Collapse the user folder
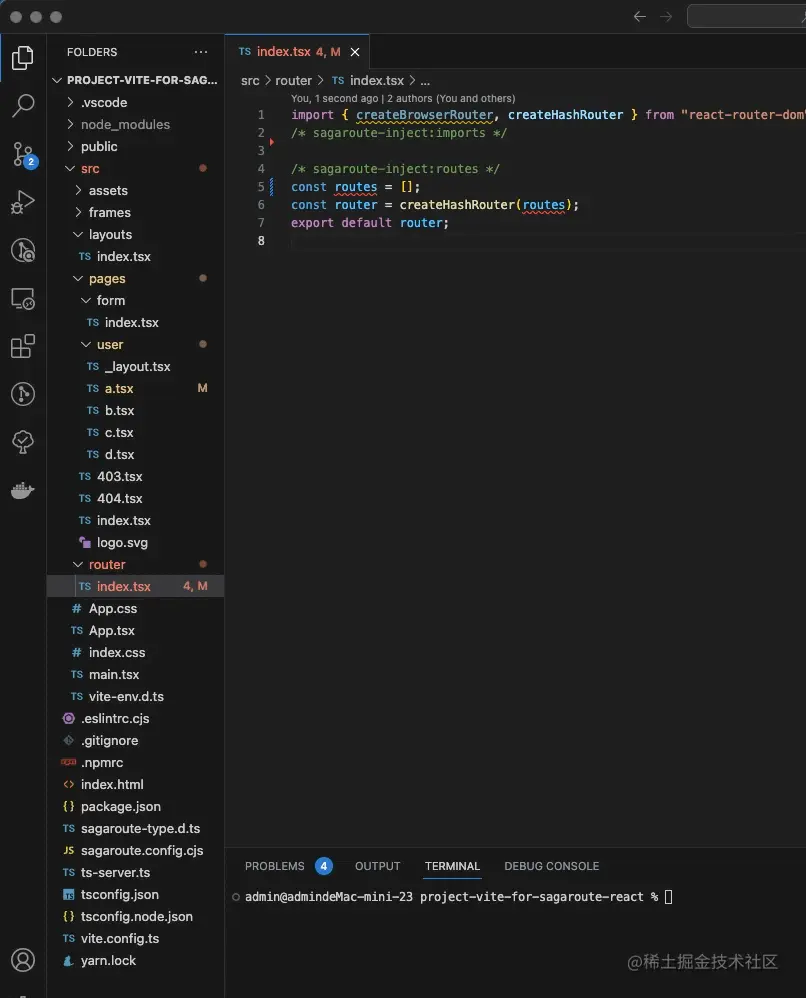This screenshot has height=998, width=806. (136, 344)
